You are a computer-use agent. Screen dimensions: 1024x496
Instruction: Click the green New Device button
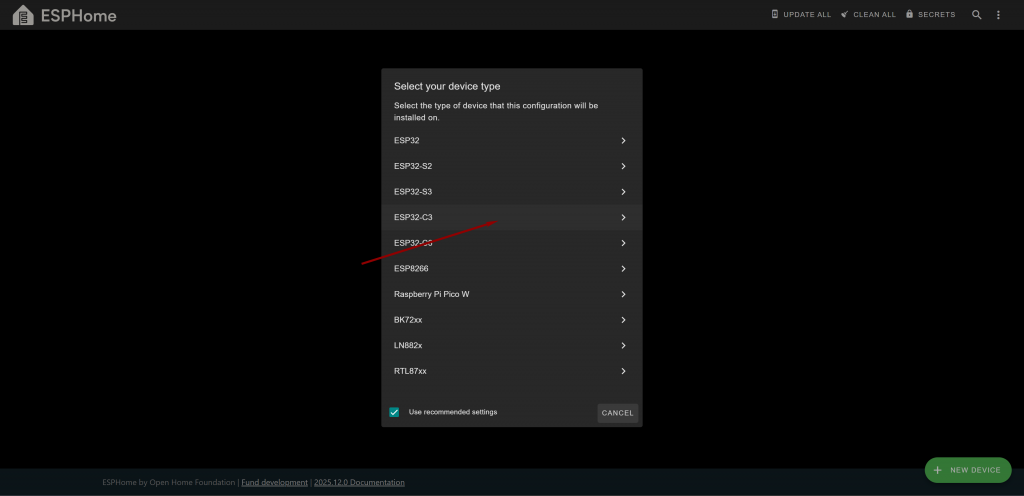pos(967,470)
